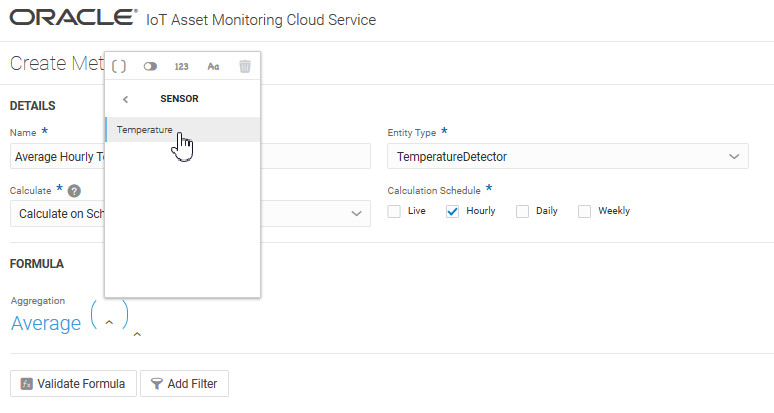The image size is (774, 413).
Task: Click the trash delete icon in popup
Action: tap(245, 66)
